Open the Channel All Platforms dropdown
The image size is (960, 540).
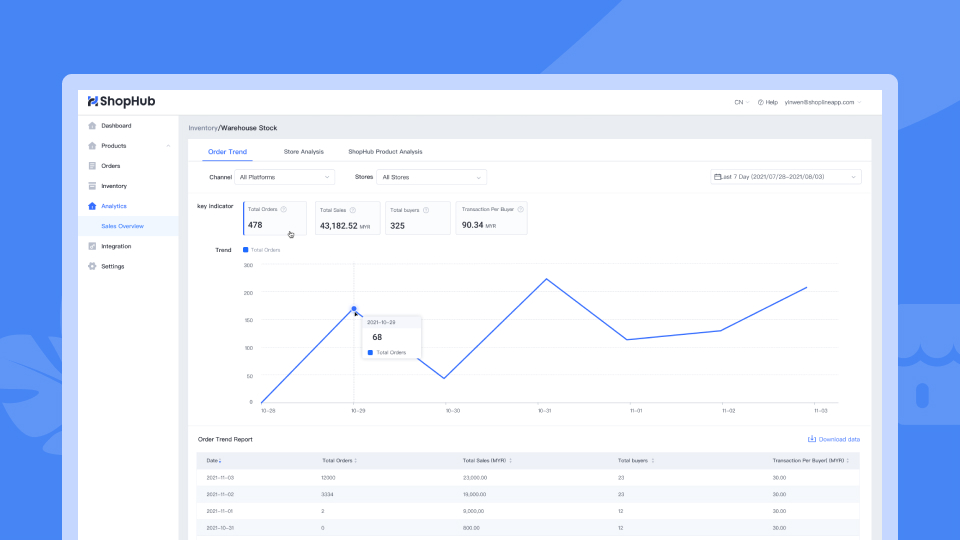coord(285,177)
